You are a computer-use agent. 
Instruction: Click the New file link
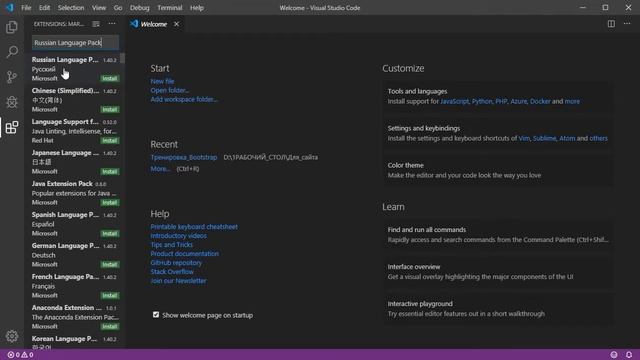tap(162, 81)
